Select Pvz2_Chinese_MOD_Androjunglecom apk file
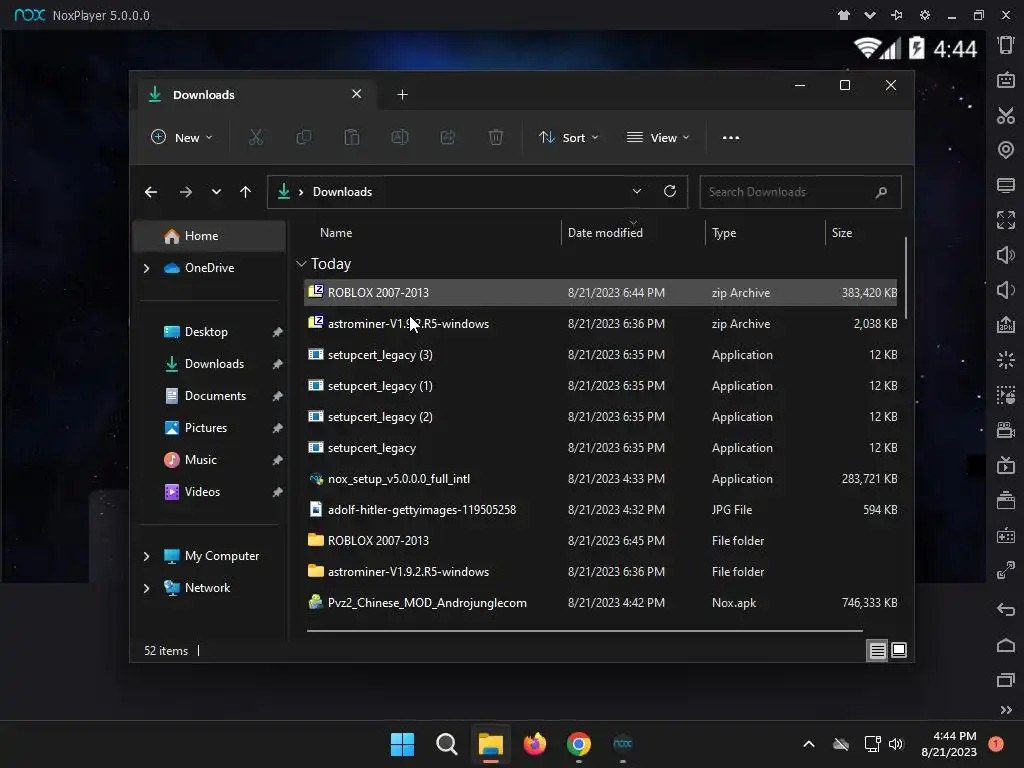Screen dimensions: 1024x768 (601, 603)
